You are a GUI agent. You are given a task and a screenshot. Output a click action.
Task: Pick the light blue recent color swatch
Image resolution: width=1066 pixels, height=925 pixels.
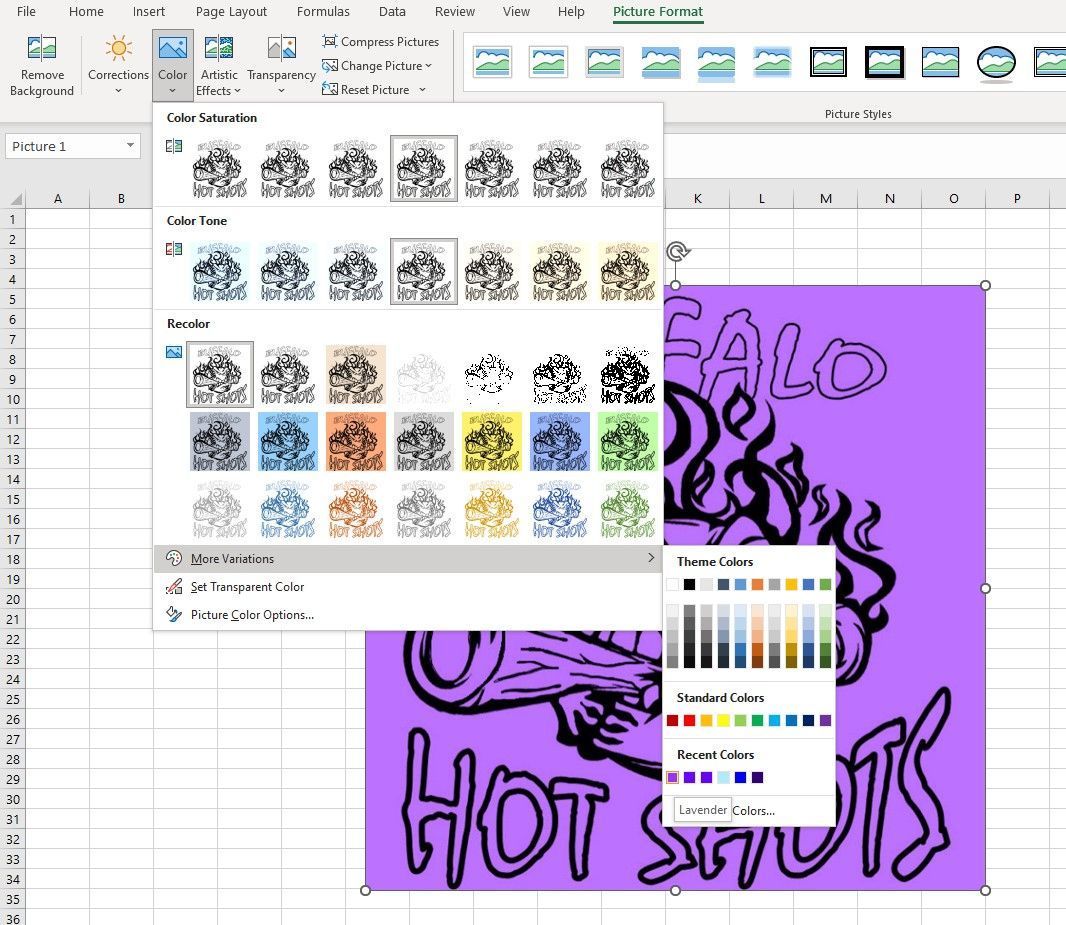(723, 778)
